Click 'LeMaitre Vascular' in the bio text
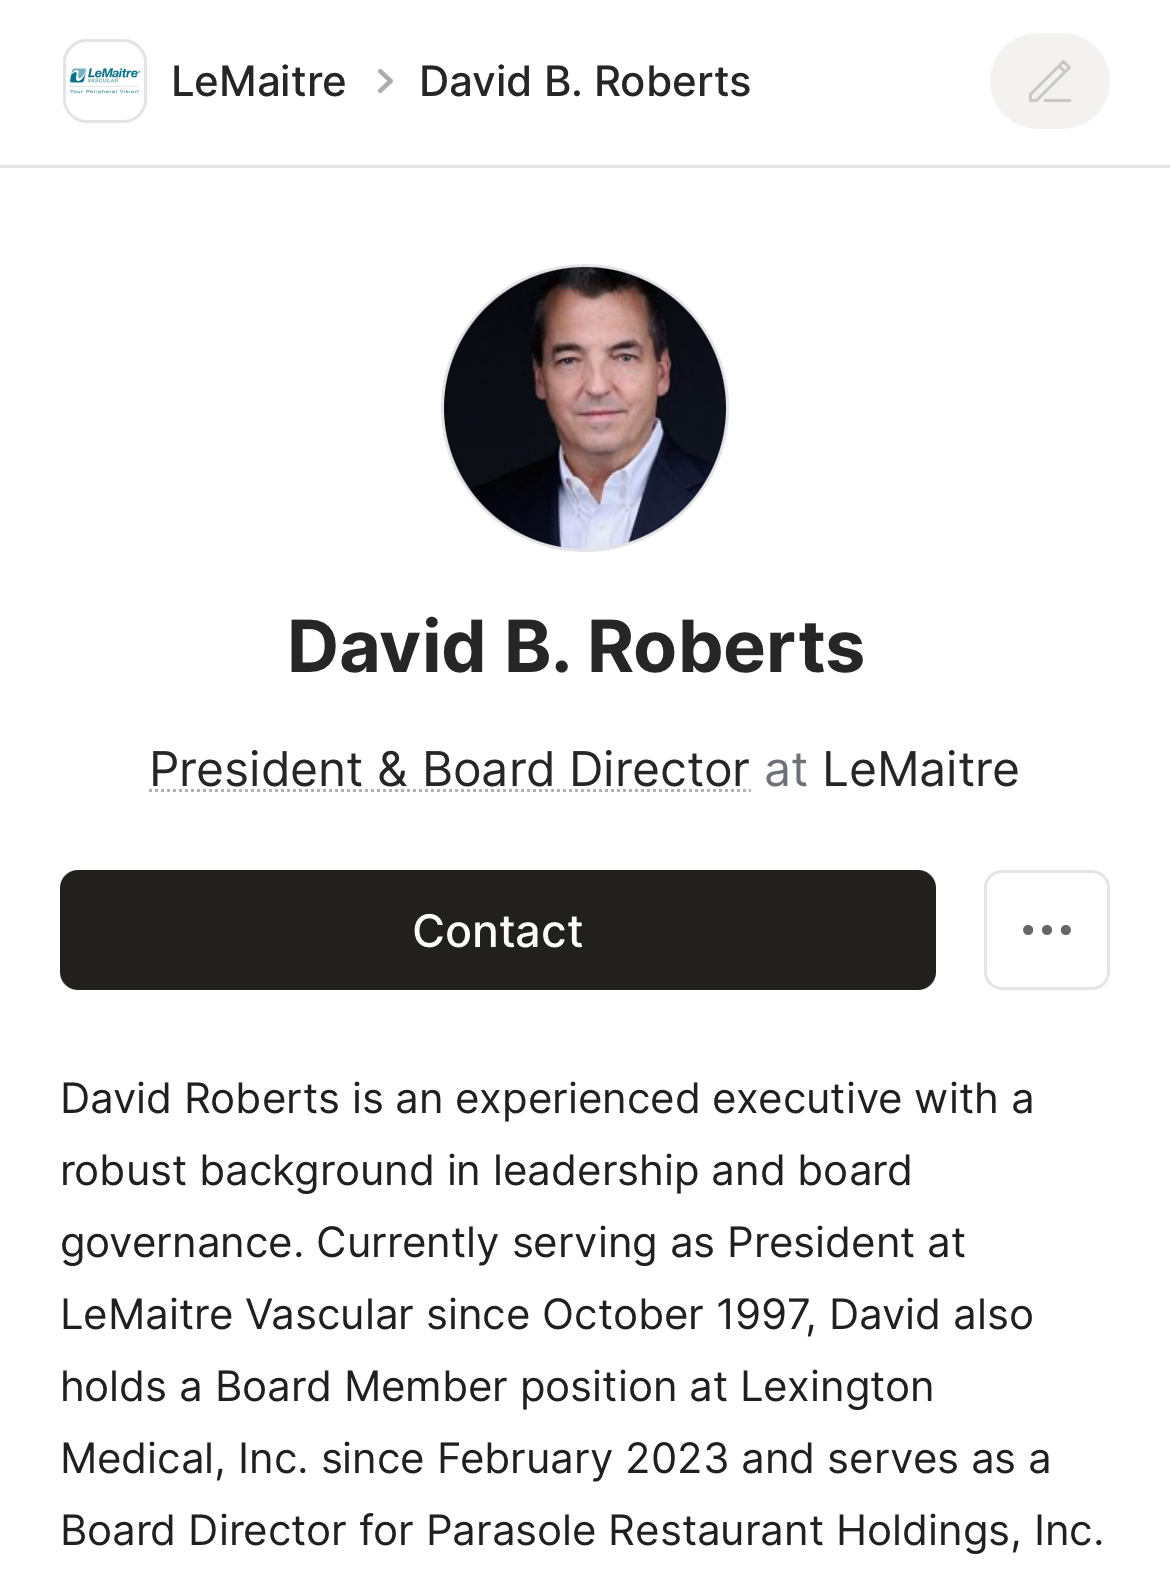This screenshot has height=1579, width=1170. point(237,1314)
